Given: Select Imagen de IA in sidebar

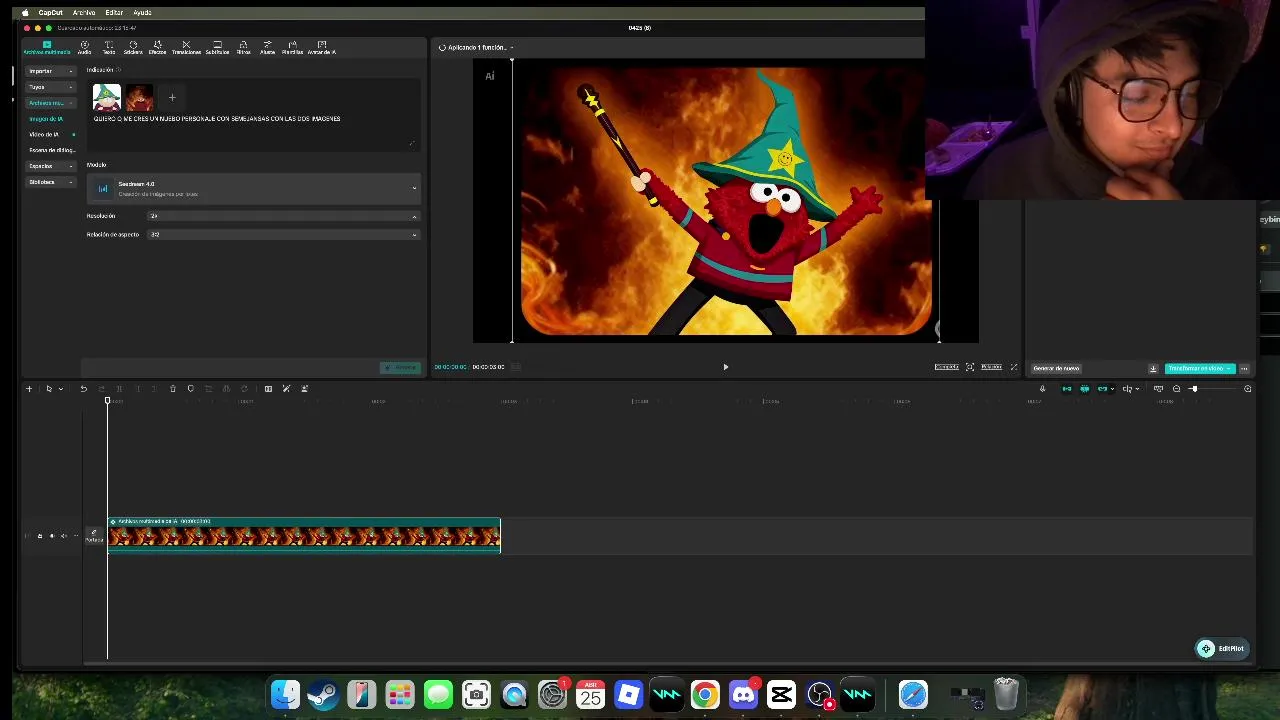Looking at the screenshot, I should point(46,119).
